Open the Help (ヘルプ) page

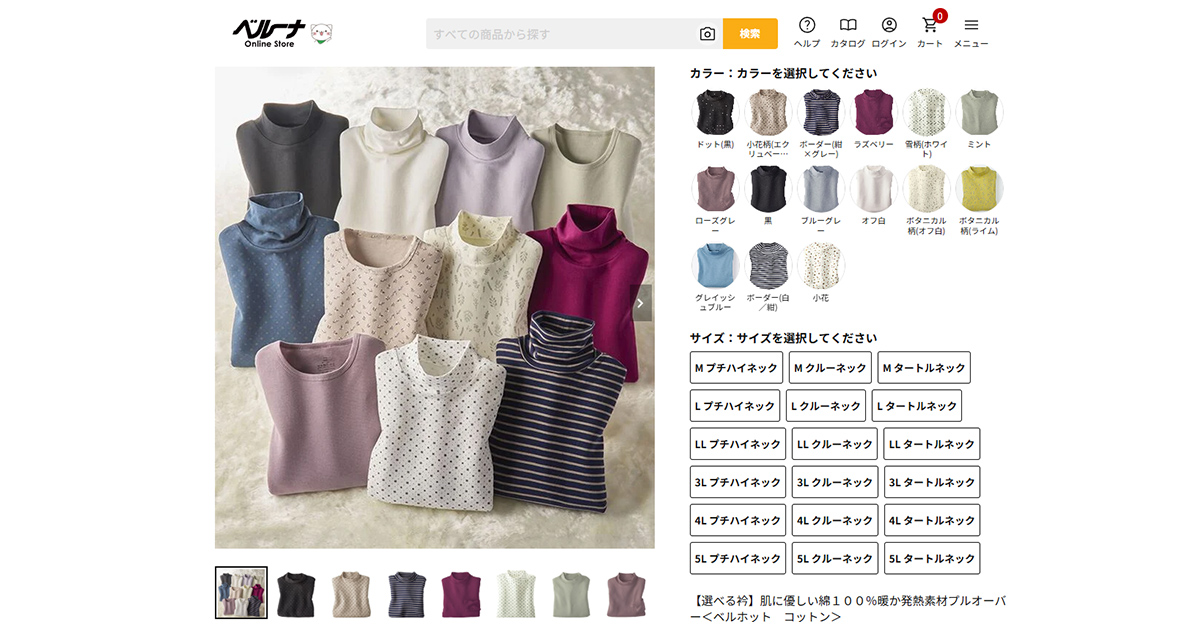(x=807, y=32)
